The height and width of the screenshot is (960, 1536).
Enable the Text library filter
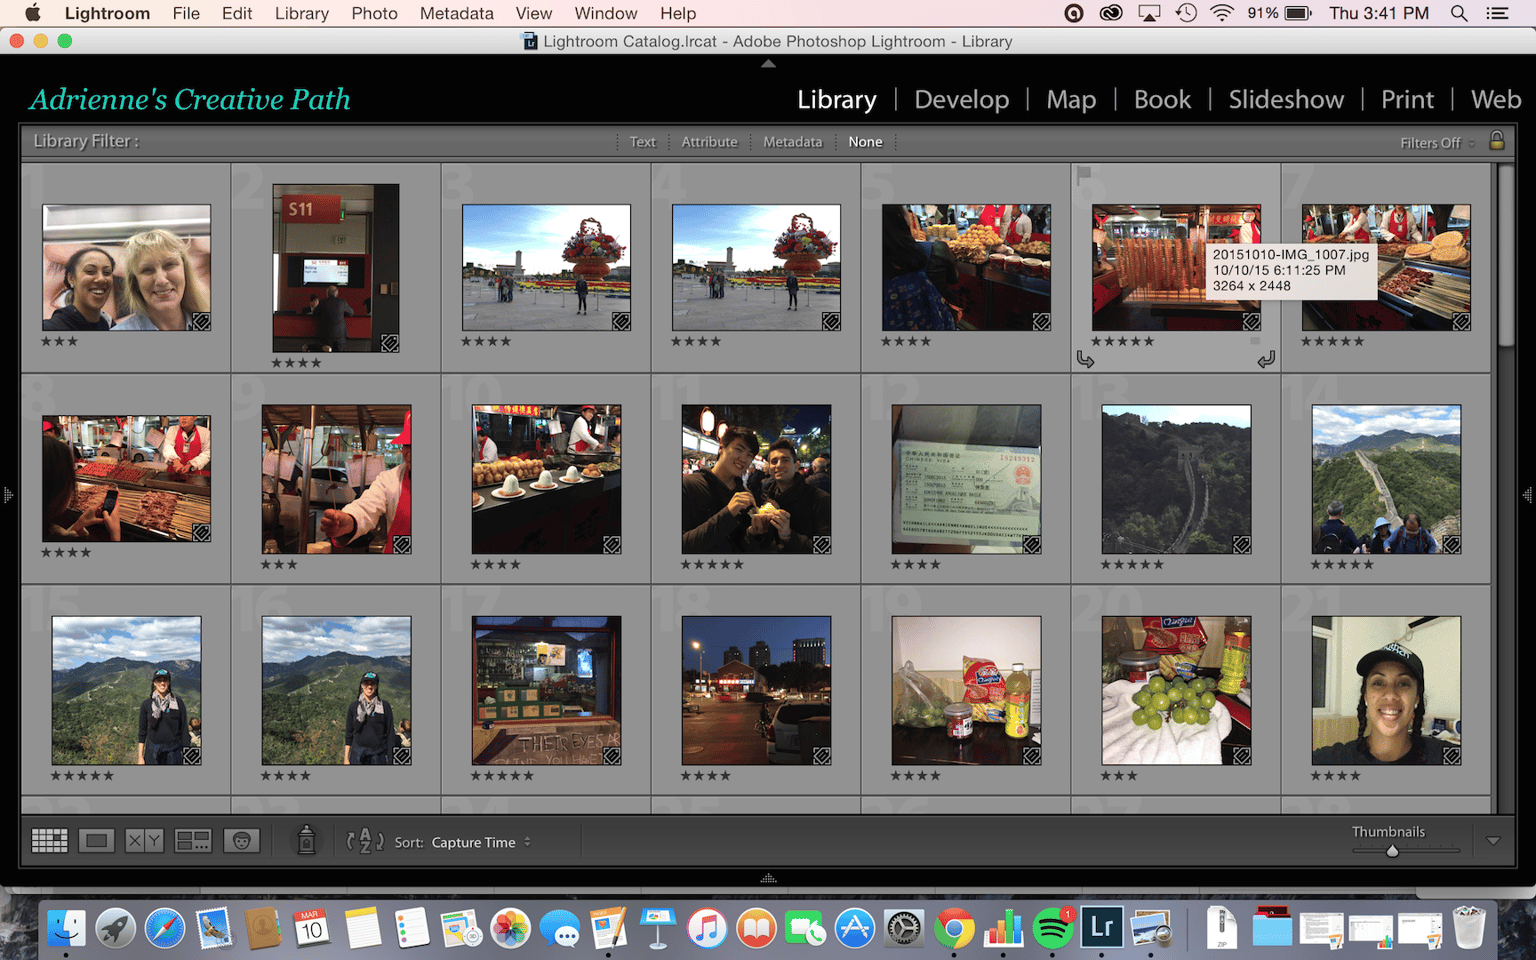[642, 142]
